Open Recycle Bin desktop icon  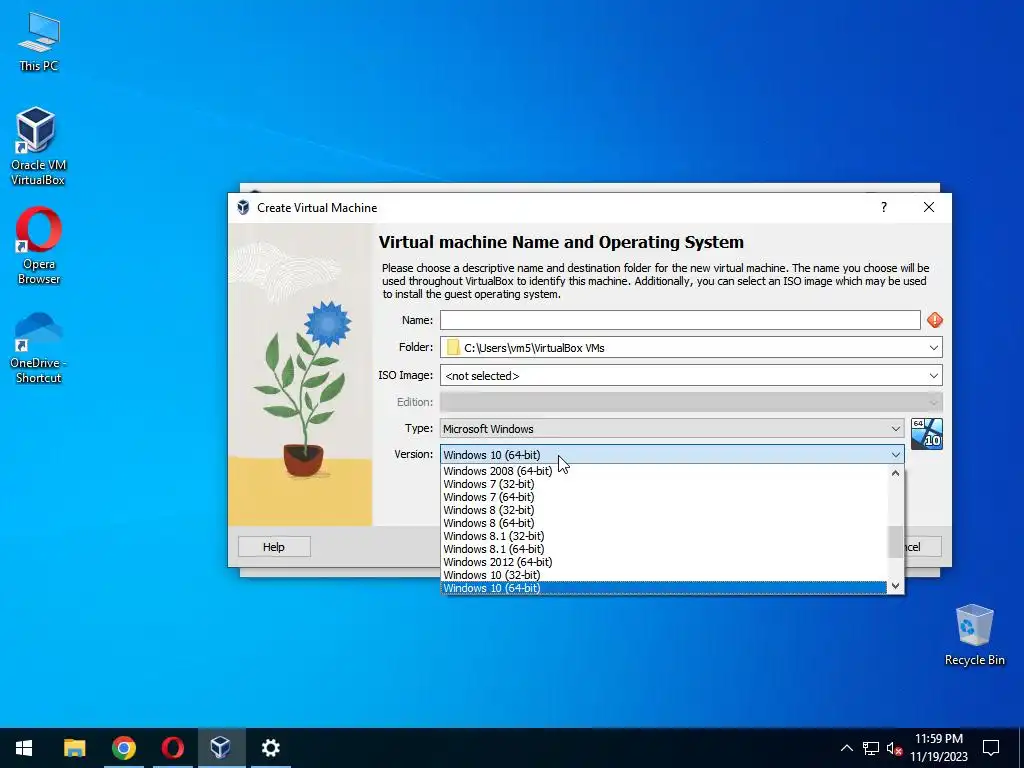point(974,635)
